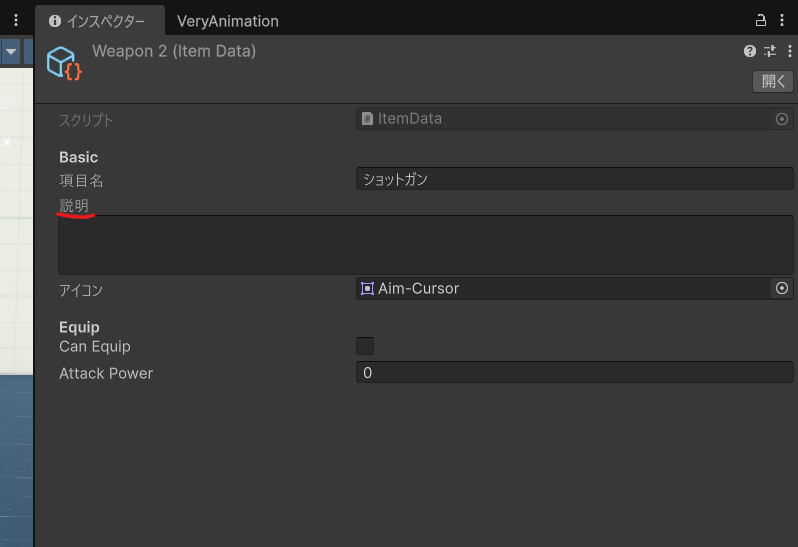Click the Attack Power label
This screenshot has height=547, width=798.
(x=106, y=373)
